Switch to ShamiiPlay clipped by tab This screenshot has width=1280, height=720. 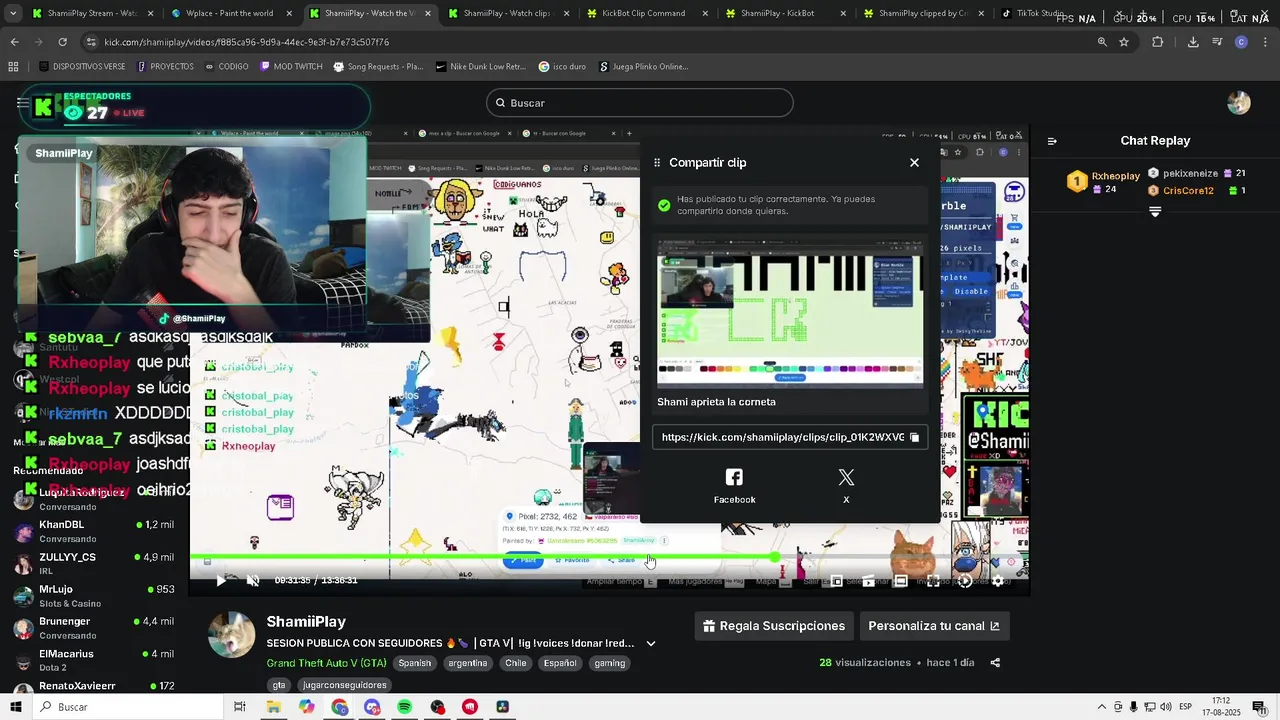(921, 14)
